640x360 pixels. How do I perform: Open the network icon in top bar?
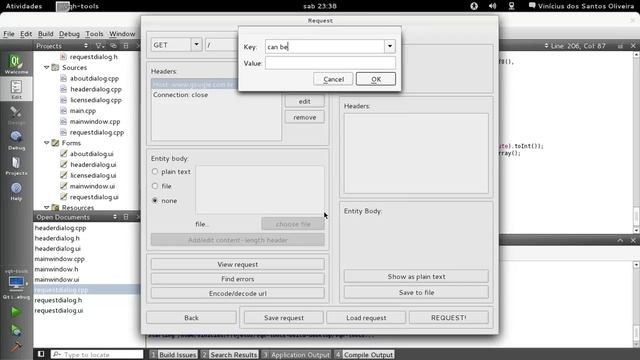tap(511, 6)
